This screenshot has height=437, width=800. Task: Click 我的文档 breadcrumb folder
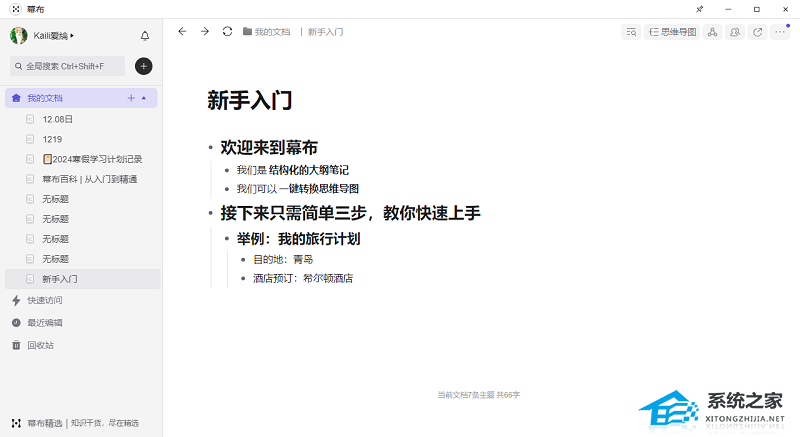click(266, 32)
